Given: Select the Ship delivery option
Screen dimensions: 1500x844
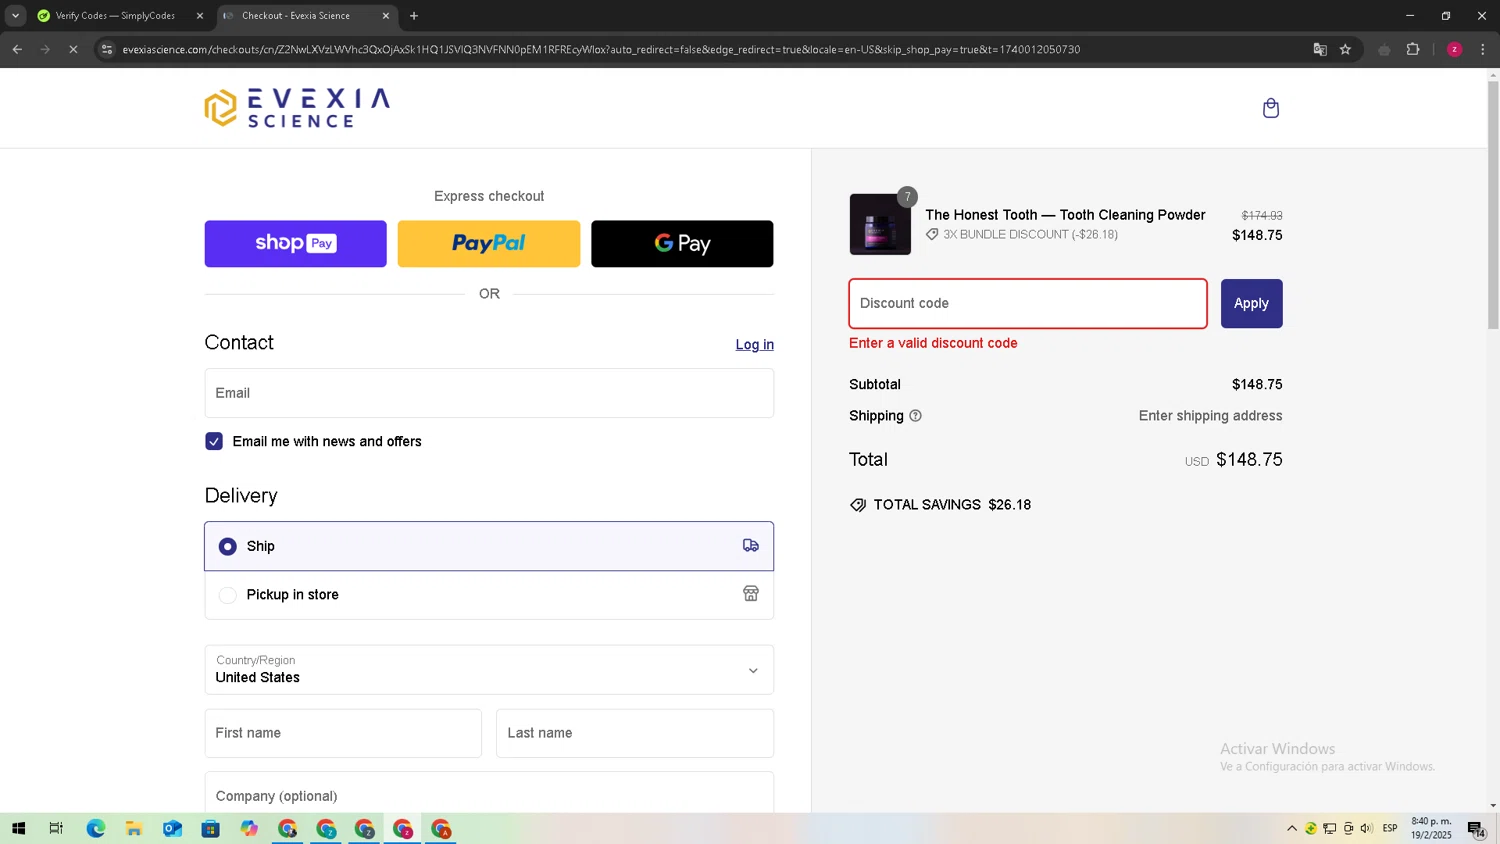Looking at the screenshot, I should pos(489,546).
